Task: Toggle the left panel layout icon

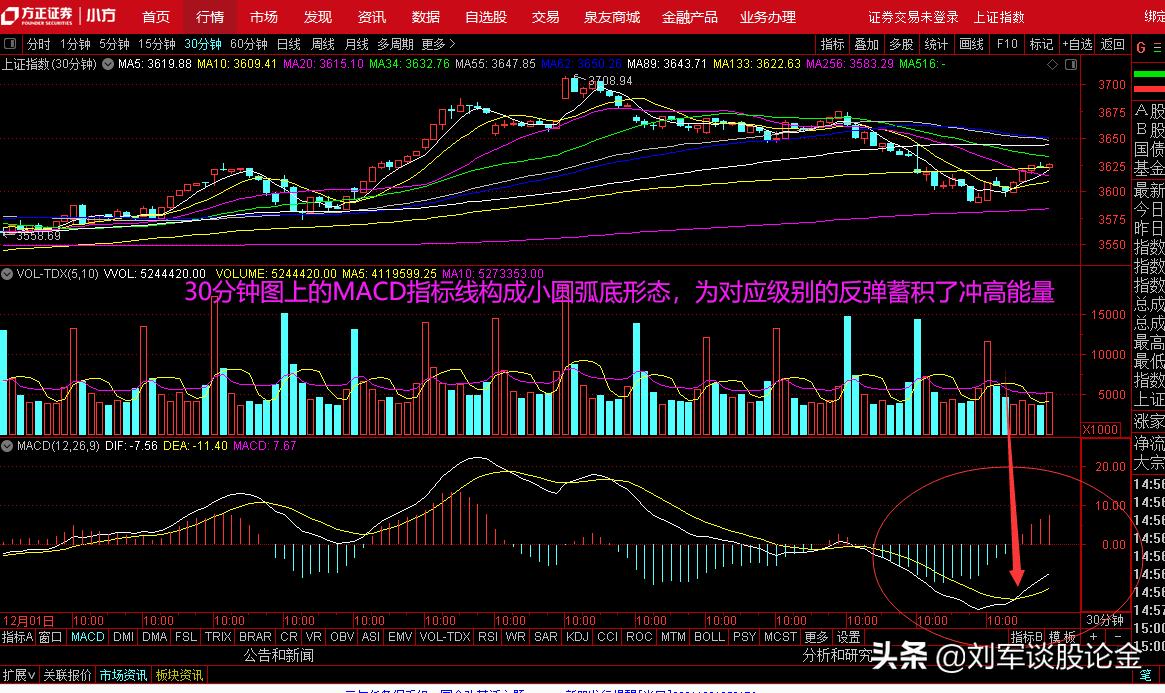Action: (x=10, y=44)
